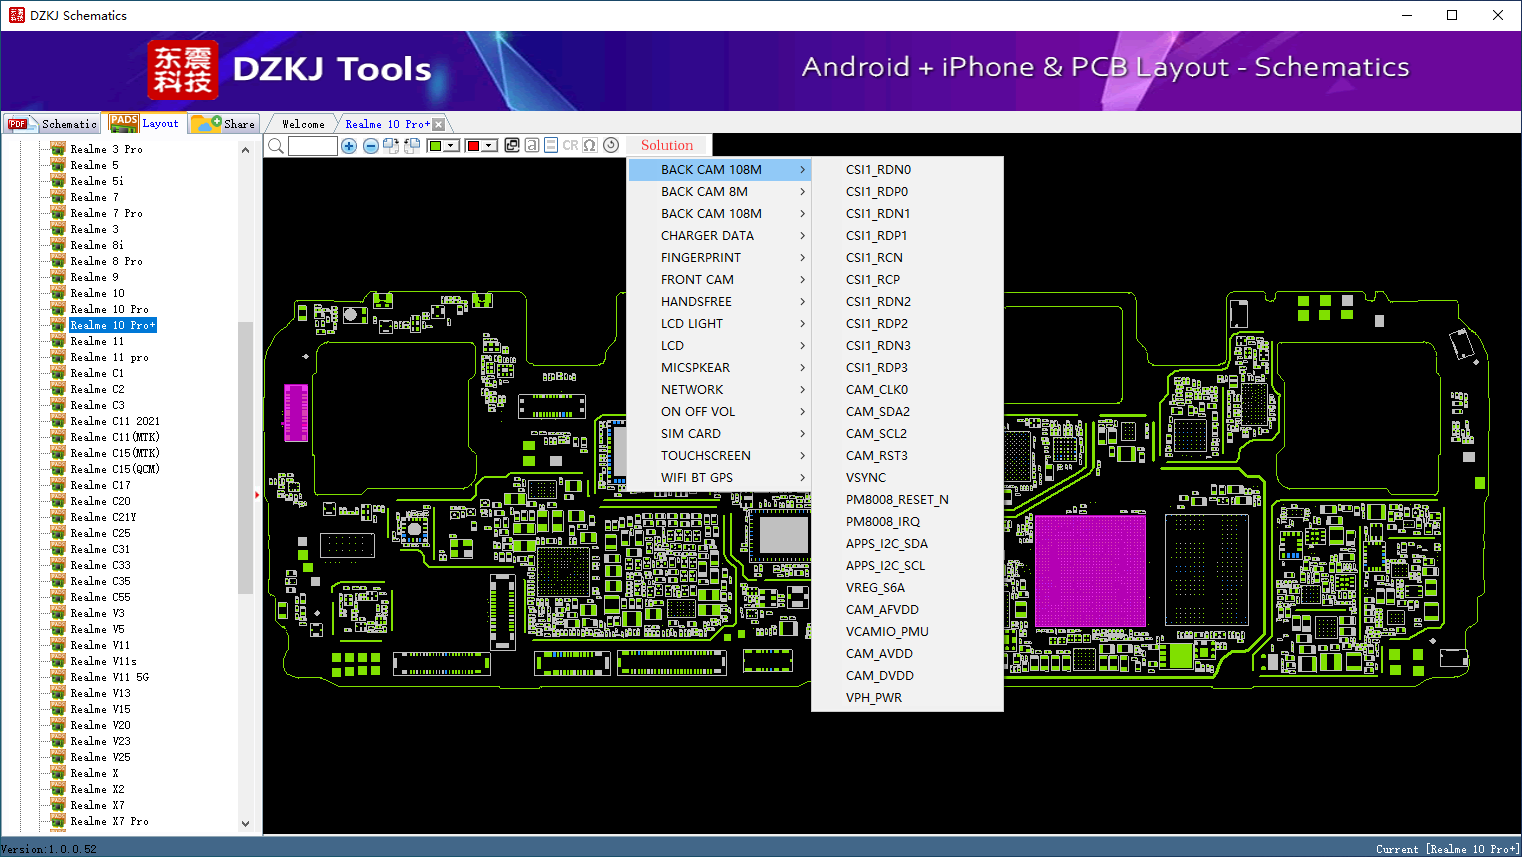Choose VSYNC from the submenu
The image size is (1522, 857).
[x=907, y=478]
